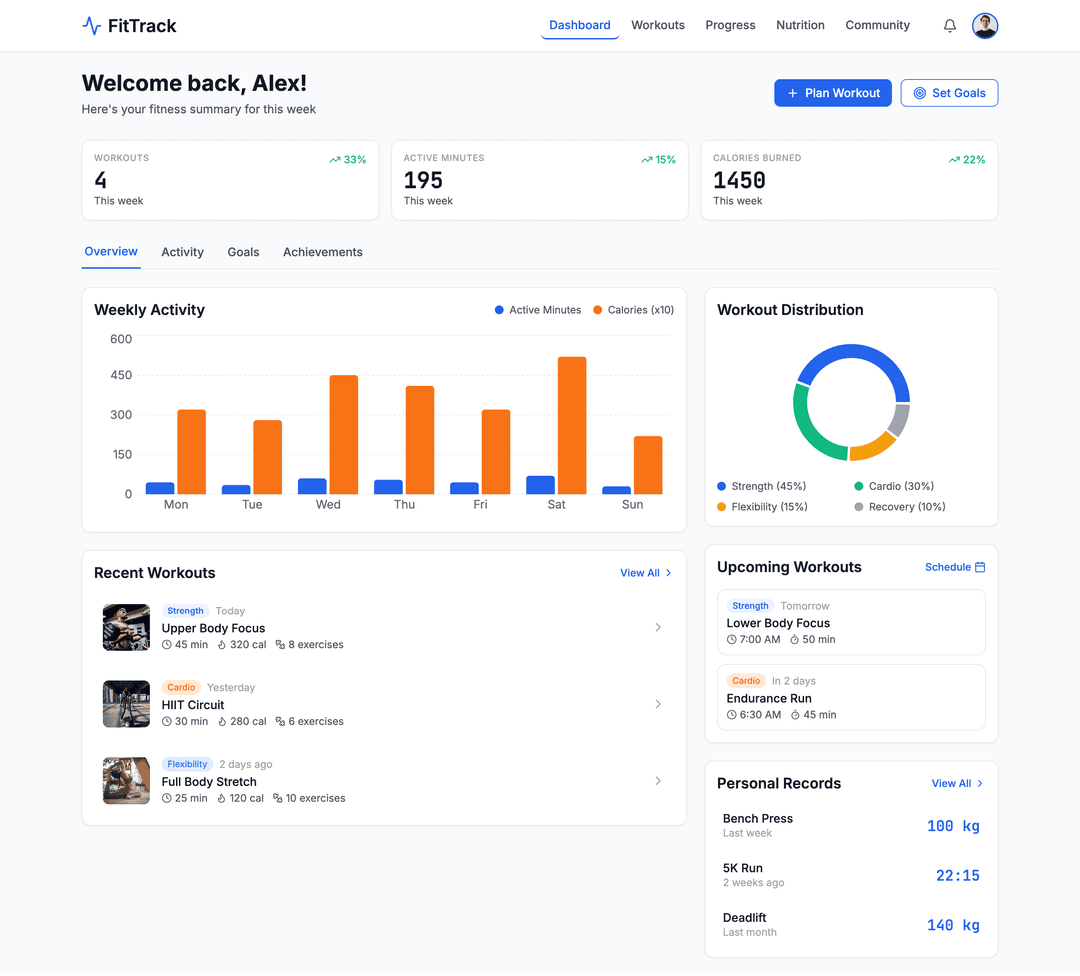Viewport: 1080px width, 976px height.
Task: Switch to the Achievements tab
Action: (322, 252)
